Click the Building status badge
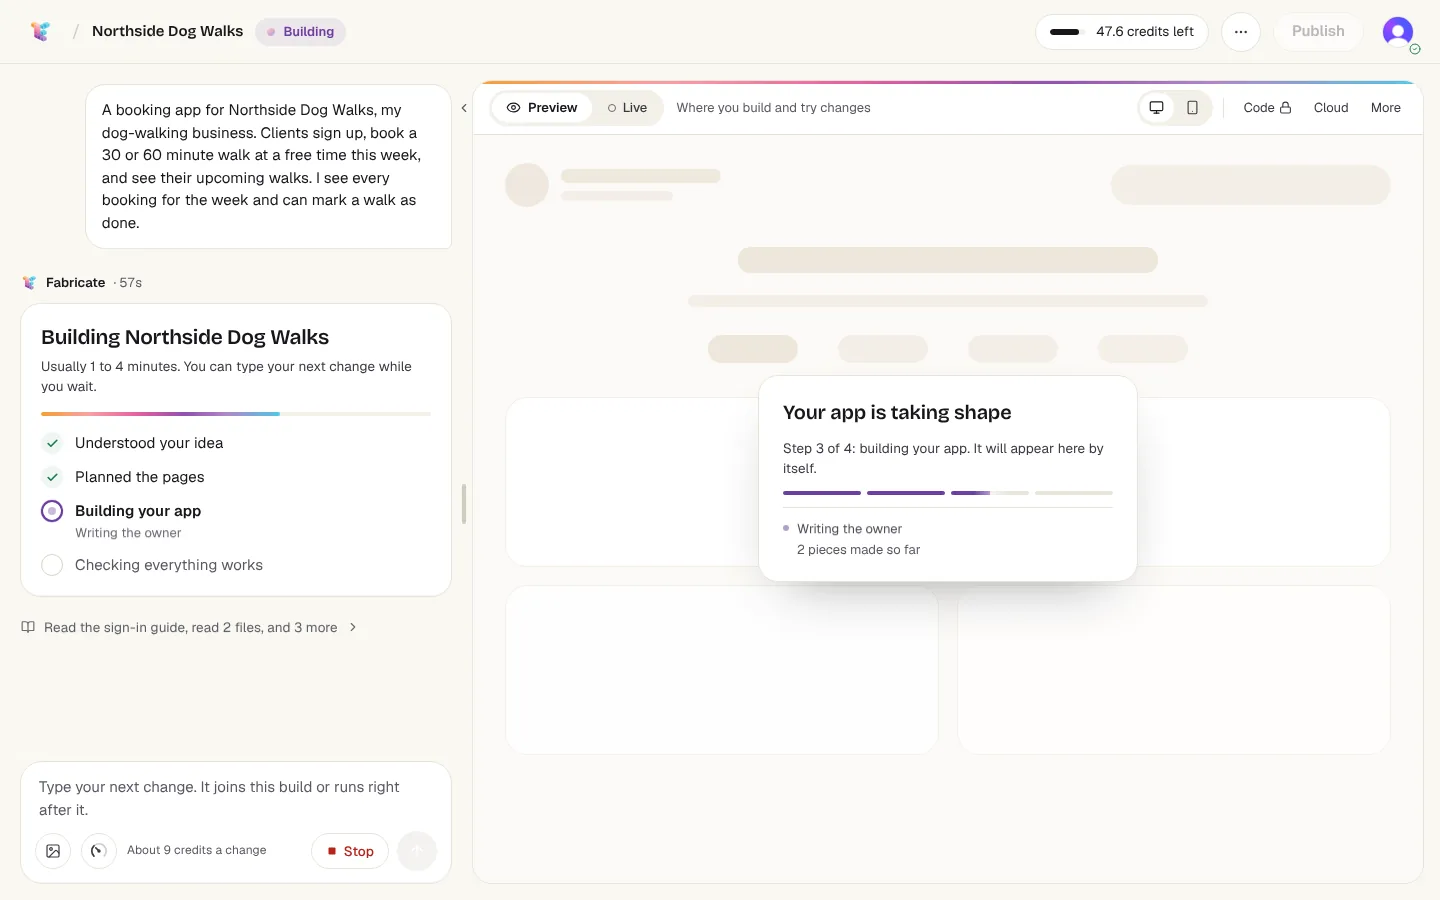 tap(301, 32)
